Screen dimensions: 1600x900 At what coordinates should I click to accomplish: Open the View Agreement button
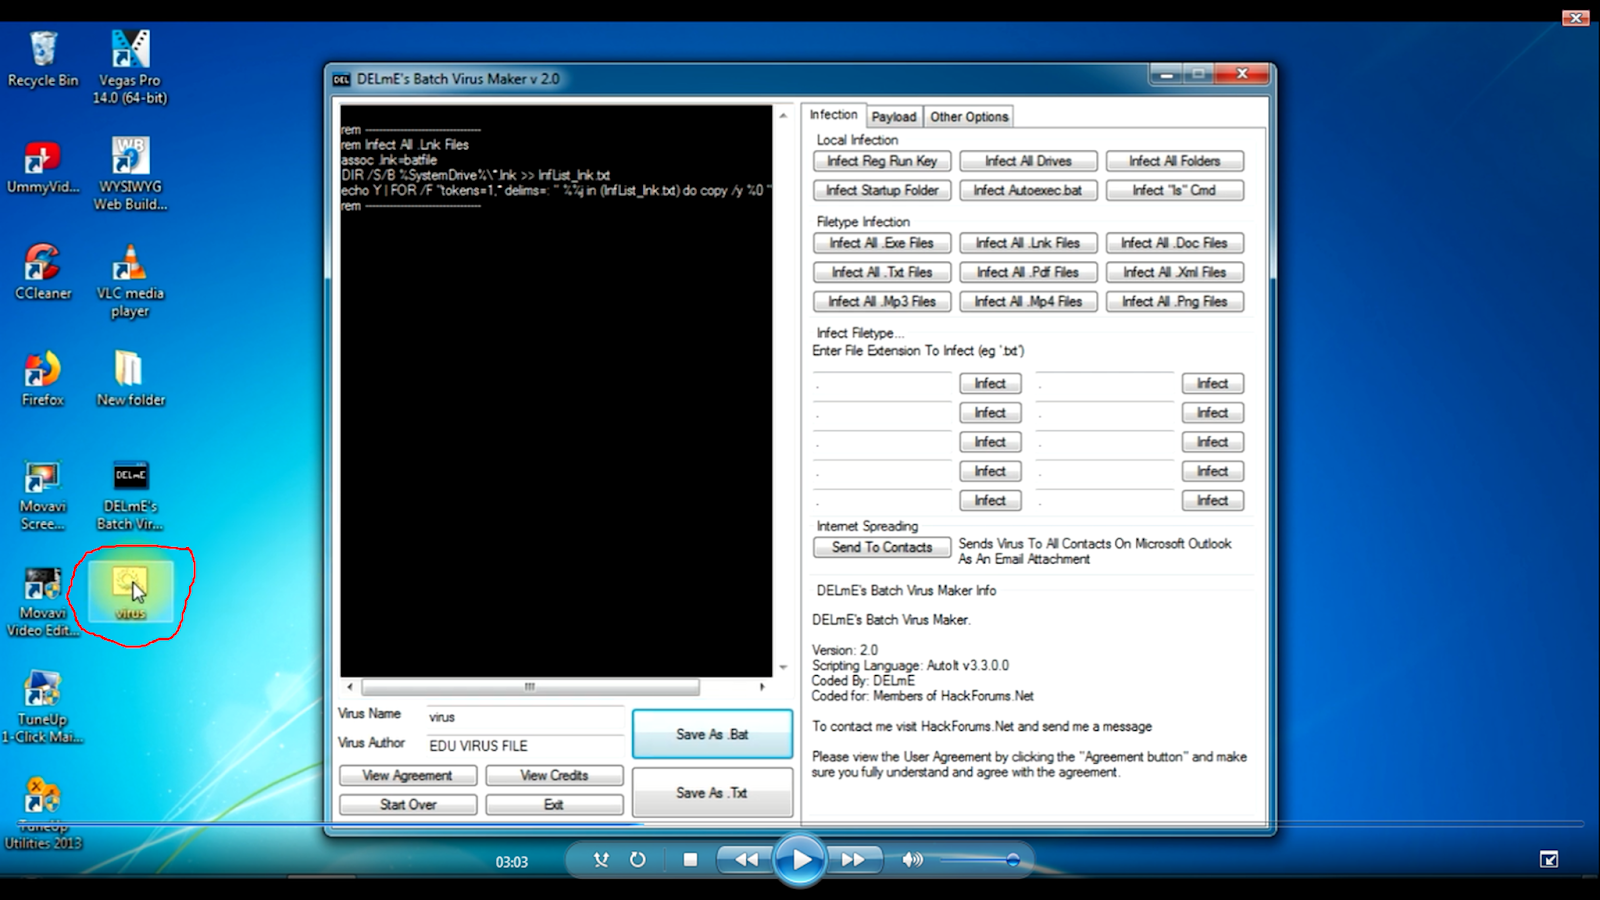pyautogui.click(x=408, y=775)
